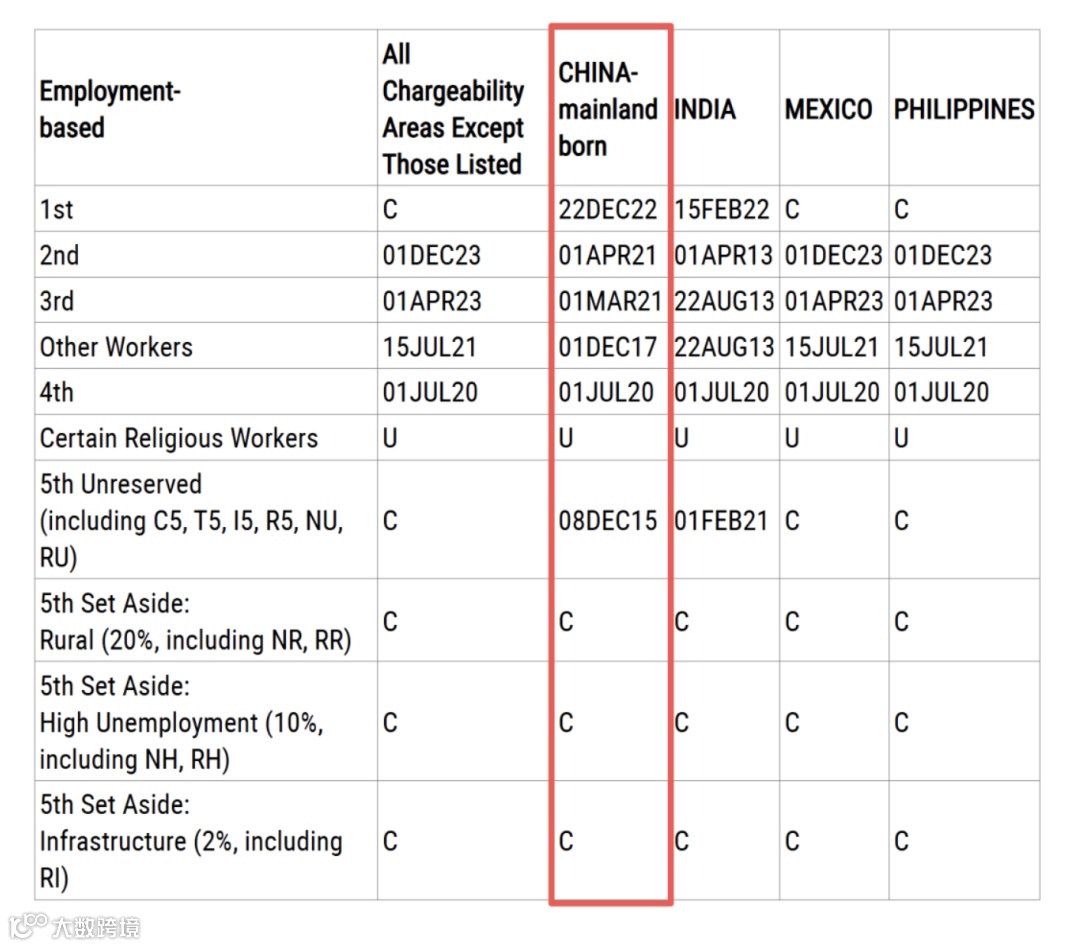Select the "5th Set Aside: Infrastructure" label
Image resolution: width=1080 pixels, height=947 pixels.
point(191,842)
